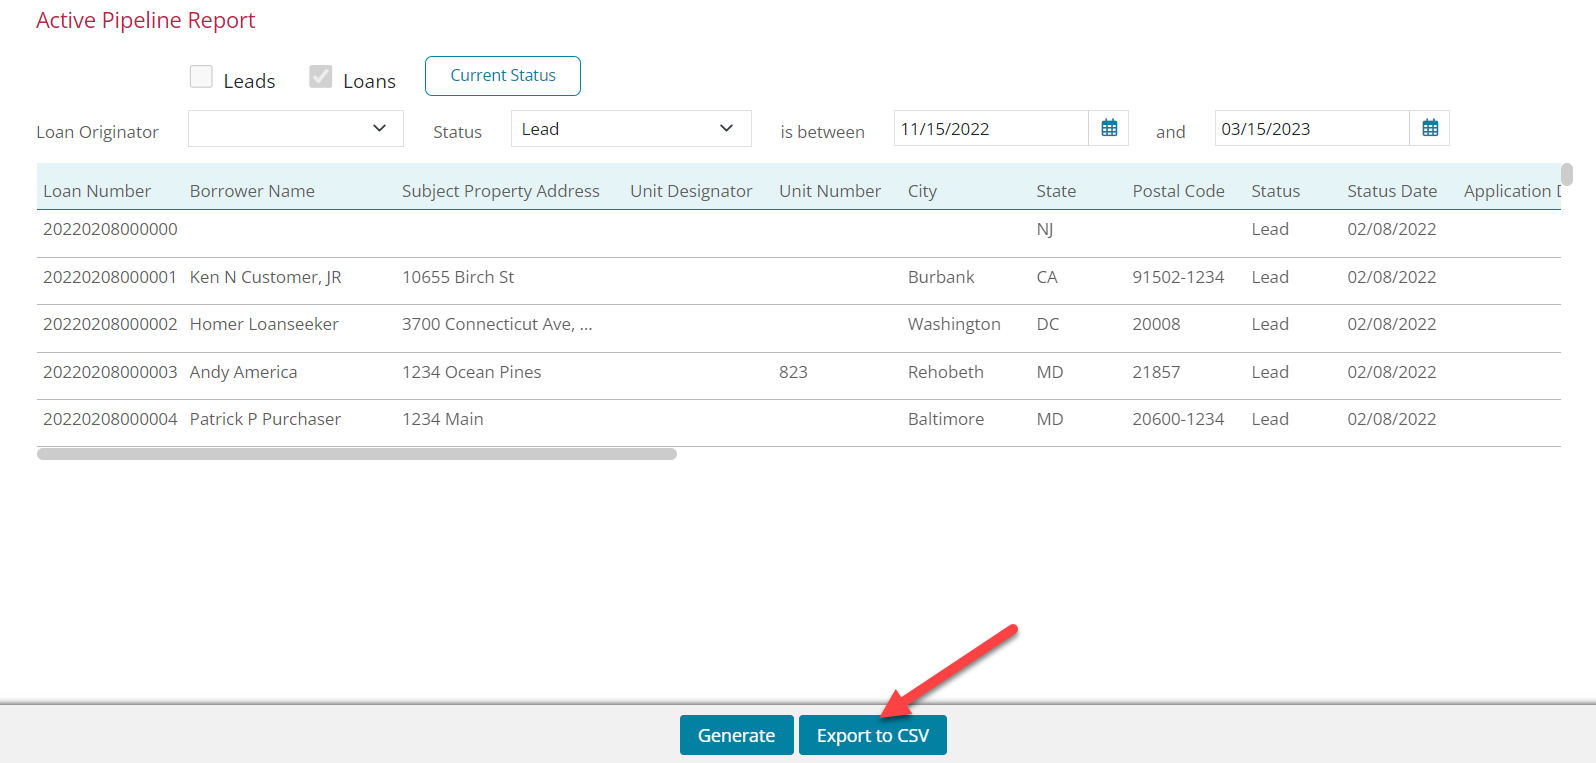Sort by Loan Number column header

tap(97, 191)
